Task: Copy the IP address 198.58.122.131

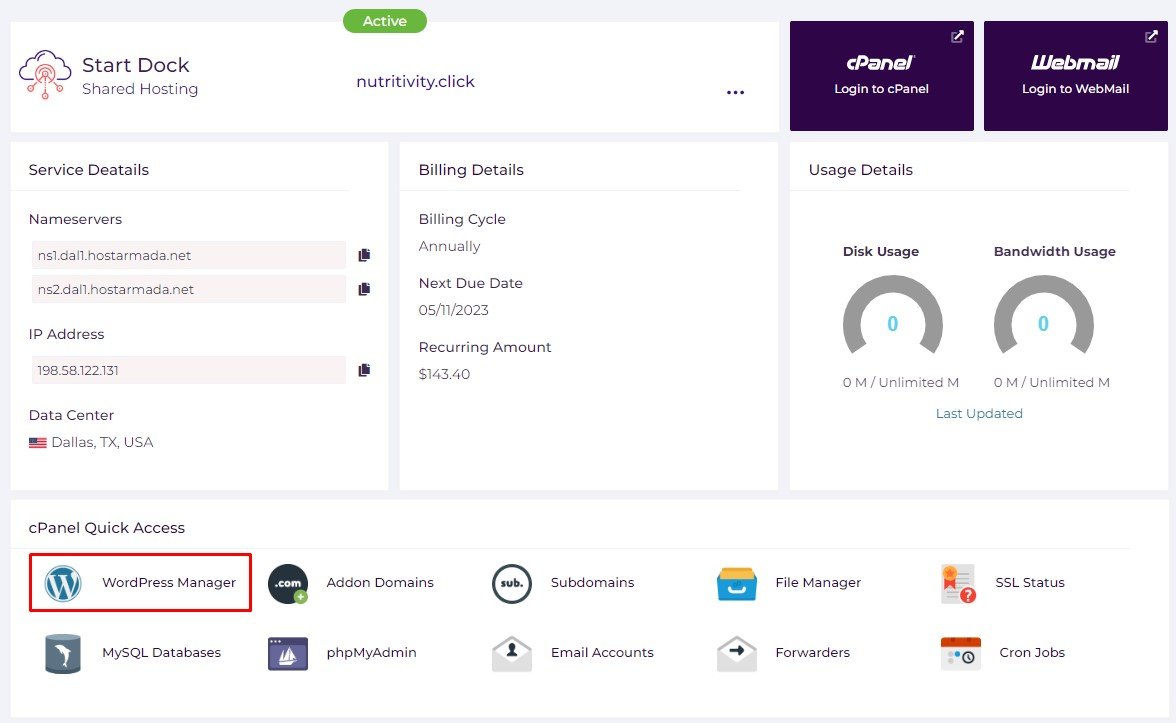Action: click(x=364, y=370)
